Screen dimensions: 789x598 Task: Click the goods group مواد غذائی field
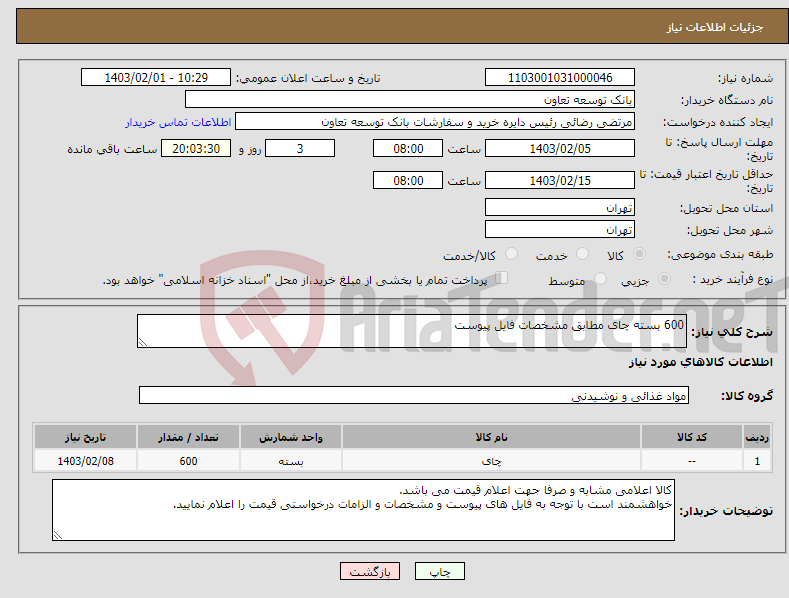(x=414, y=396)
